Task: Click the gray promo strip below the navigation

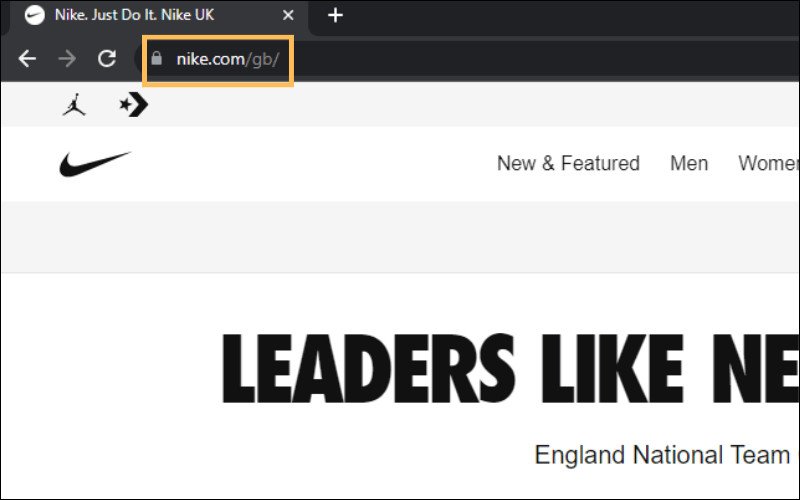Action: tap(400, 237)
